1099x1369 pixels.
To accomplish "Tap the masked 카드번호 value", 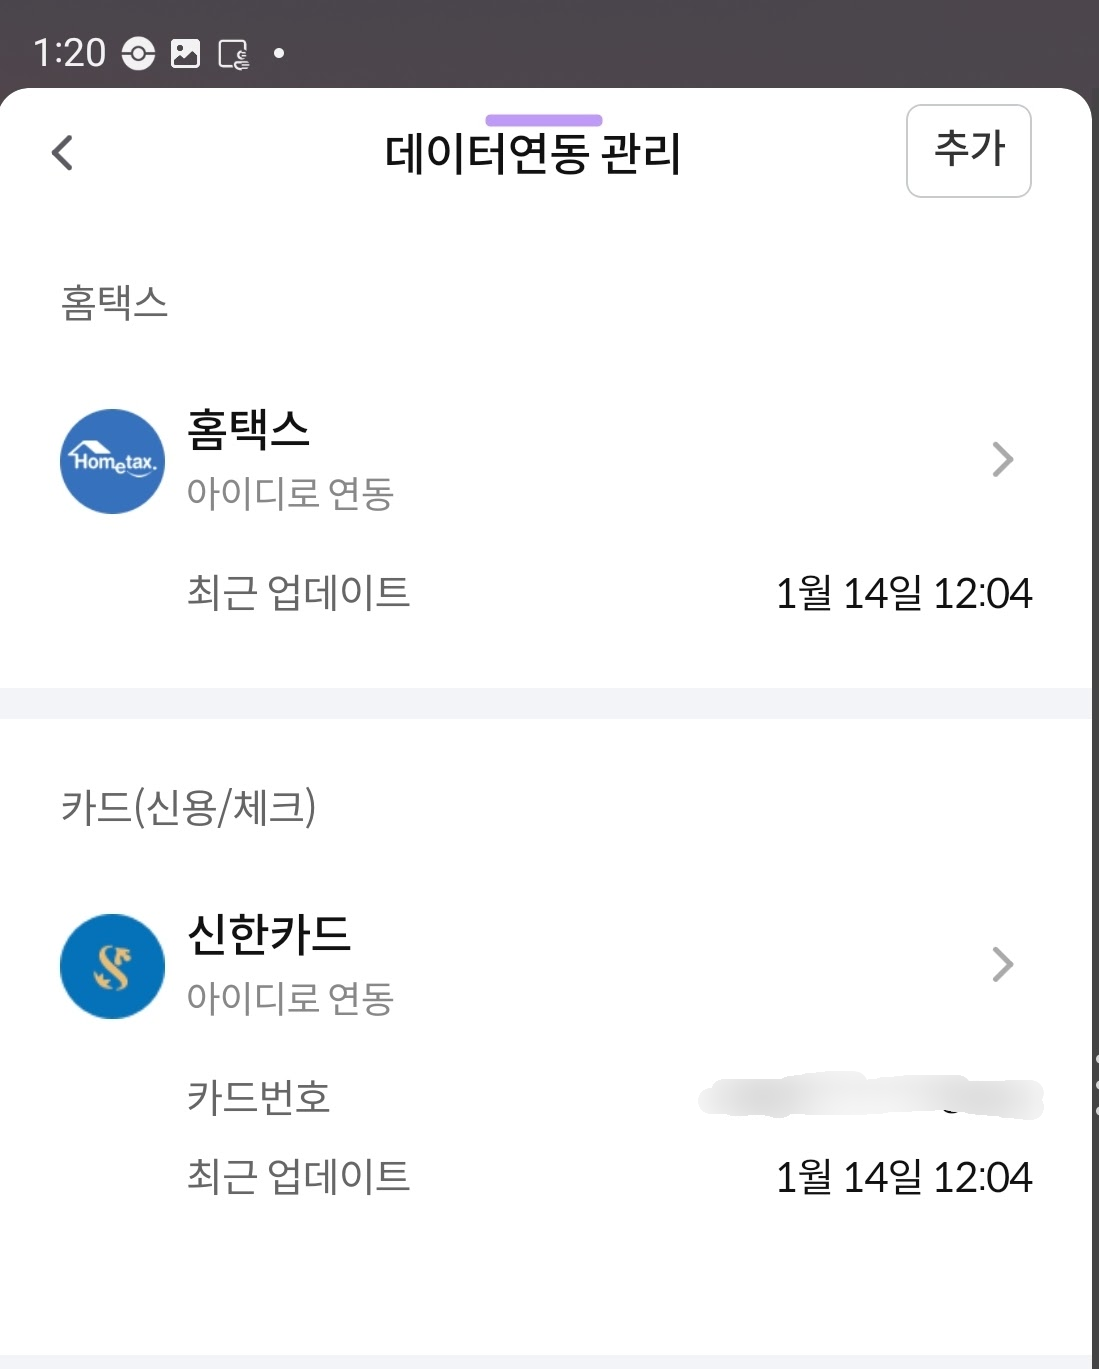I will tap(871, 1096).
